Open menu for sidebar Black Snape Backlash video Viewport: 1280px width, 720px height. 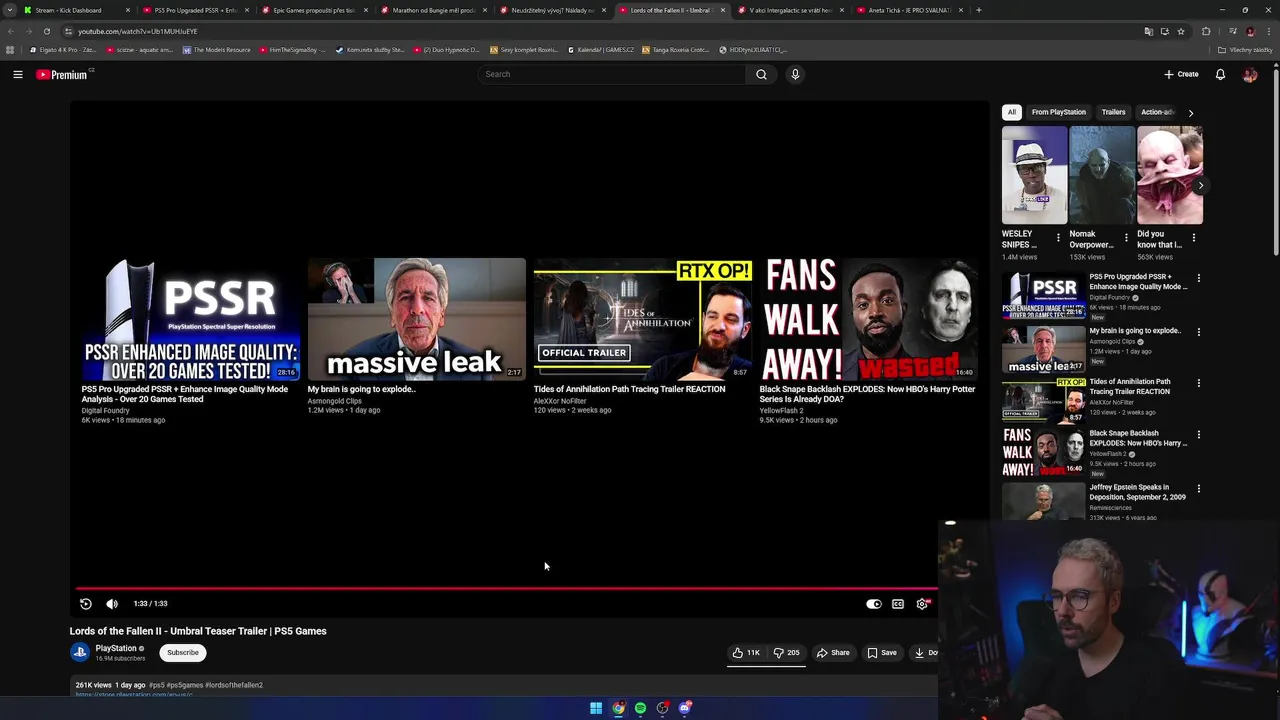click(x=1199, y=435)
